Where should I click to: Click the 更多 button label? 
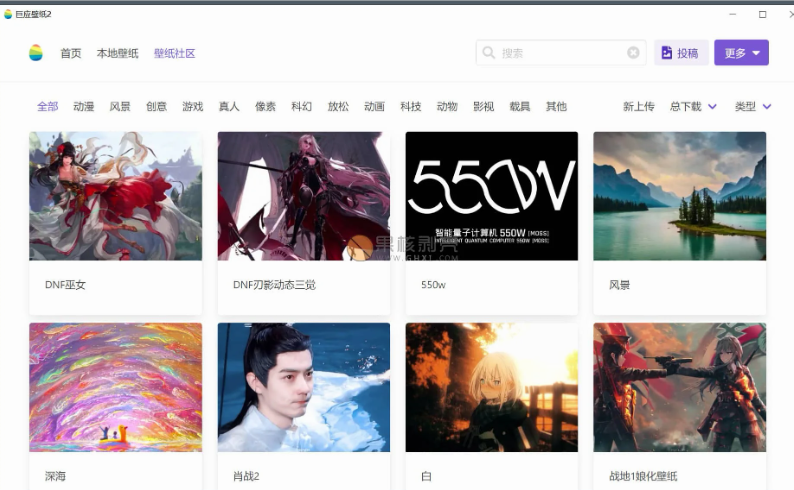[x=735, y=53]
